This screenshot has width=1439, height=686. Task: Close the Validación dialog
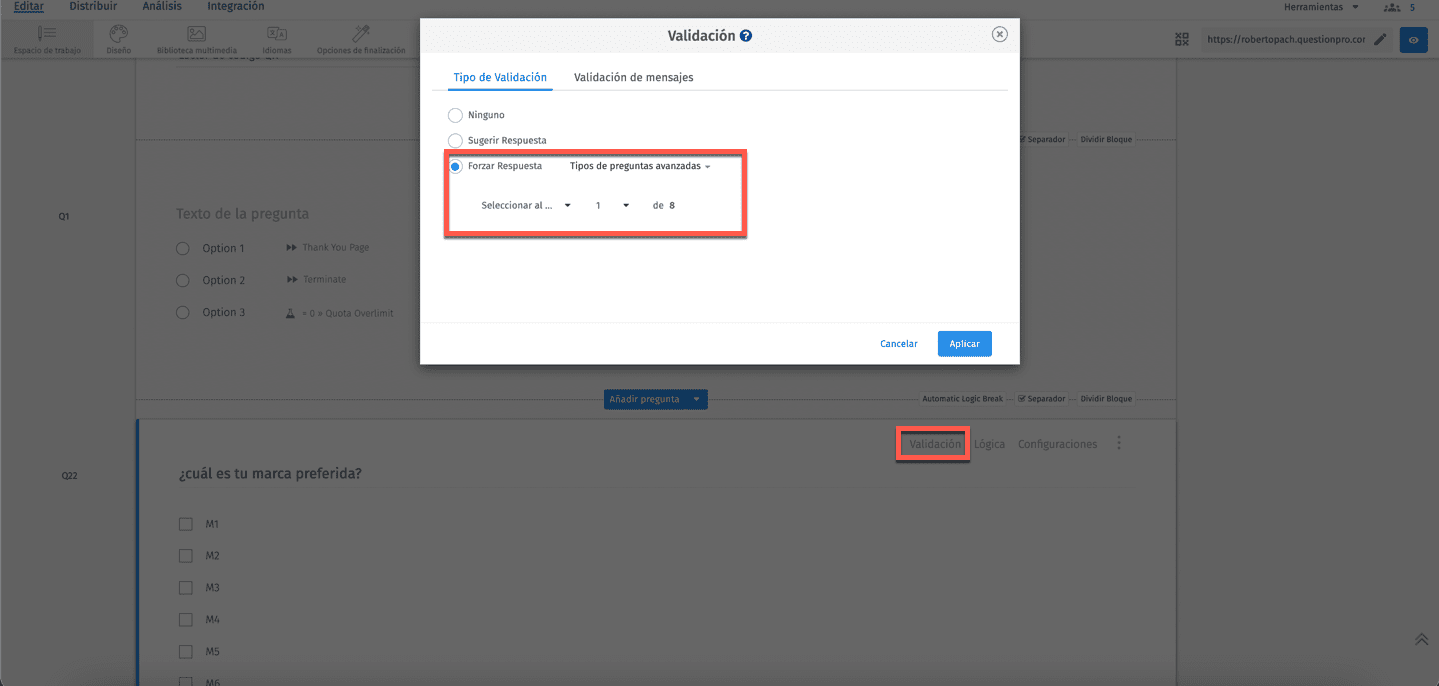[x=999, y=34]
